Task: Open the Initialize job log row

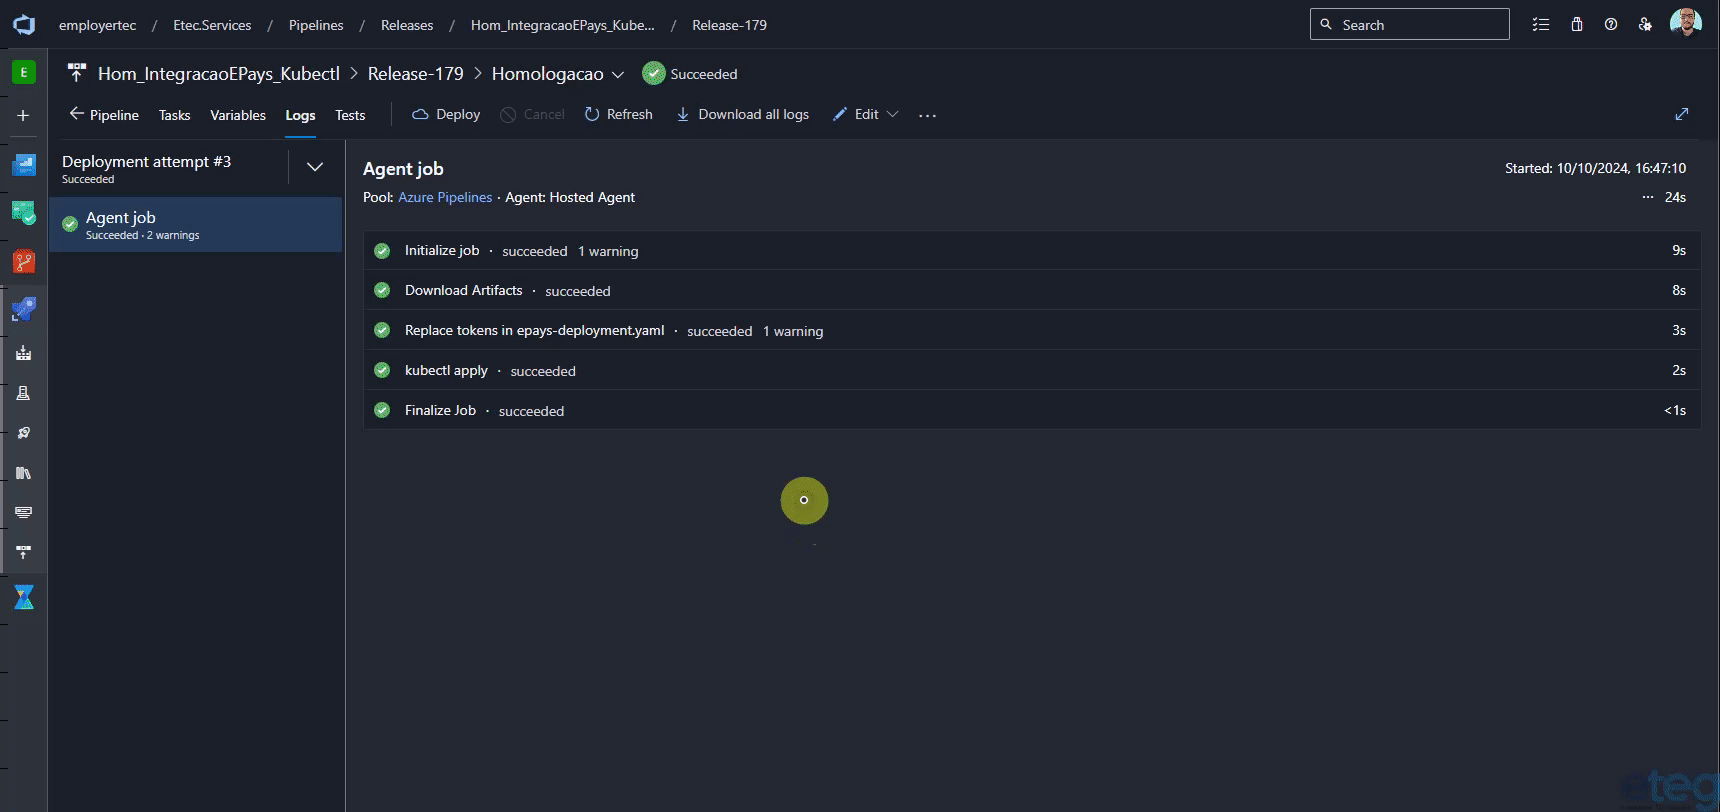Action: click(x=1031, y=251)
